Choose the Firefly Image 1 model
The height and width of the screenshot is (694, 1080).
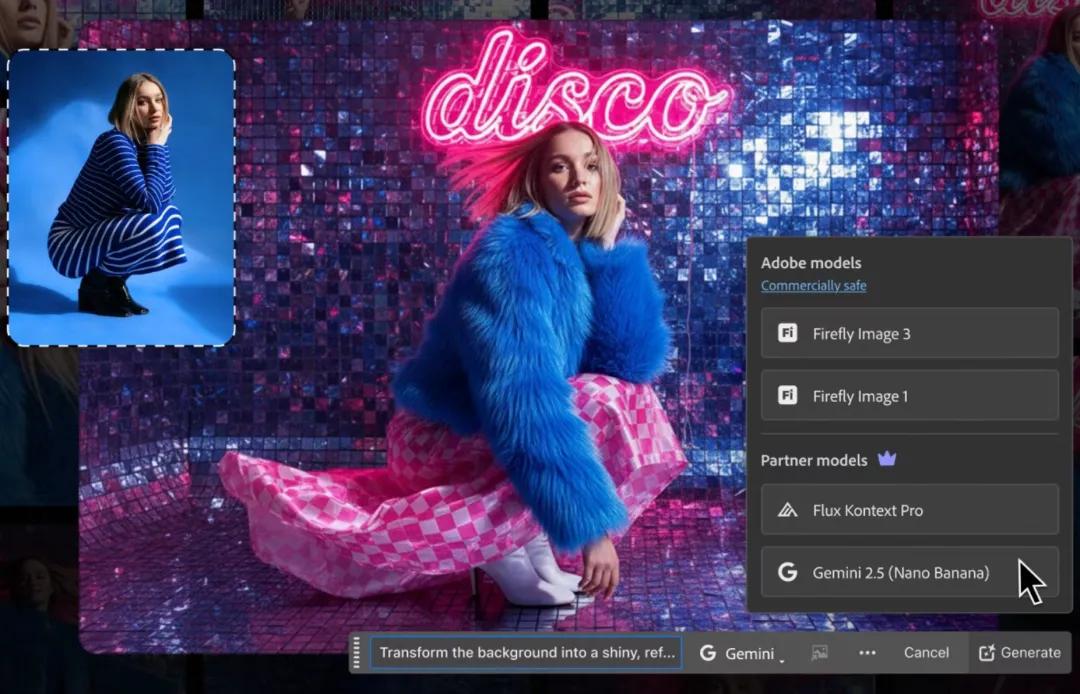coord(909,396)
